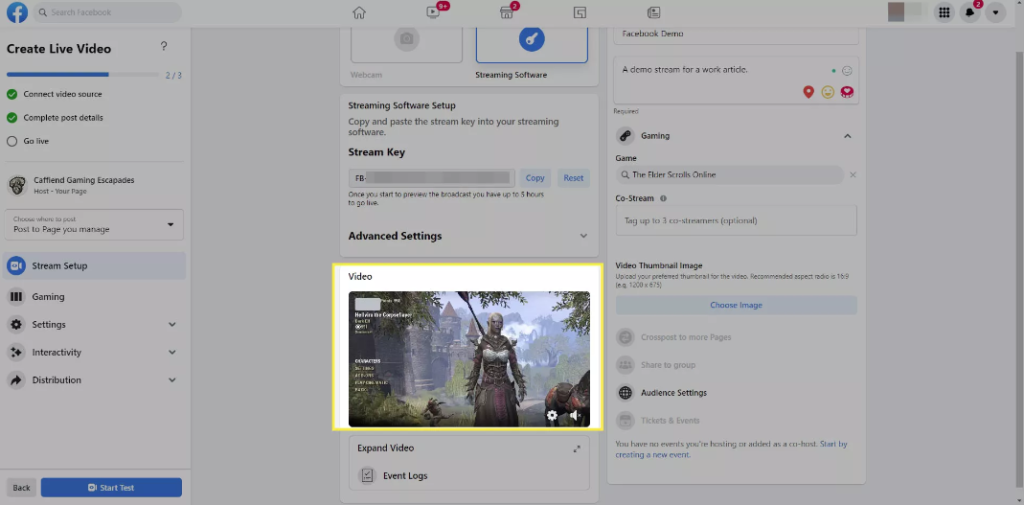The width and height of the screenshot is (1024, 505).
Task: Click the video preview thumbnail
Action: point(469,359)
